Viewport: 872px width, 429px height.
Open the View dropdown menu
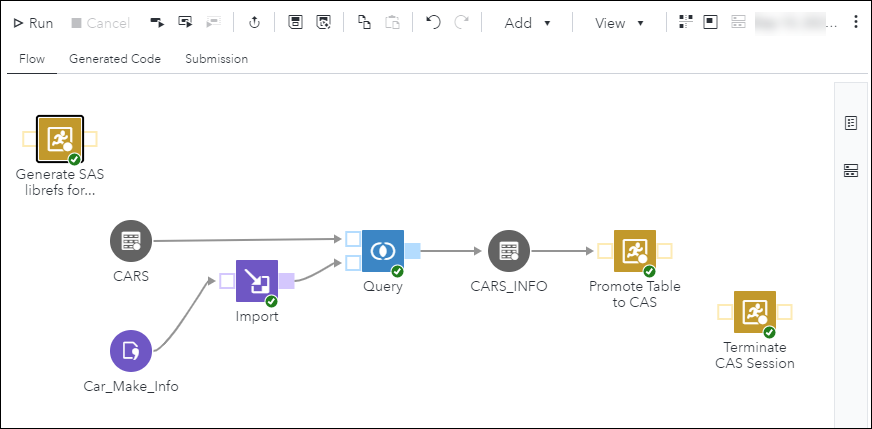619,23
